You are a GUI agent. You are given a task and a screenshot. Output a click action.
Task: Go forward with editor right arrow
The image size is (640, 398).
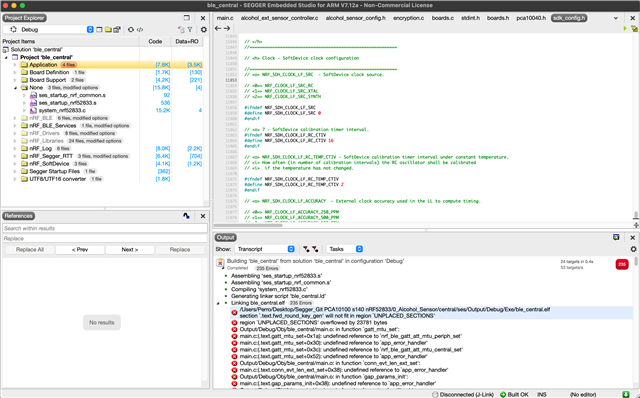227,29
